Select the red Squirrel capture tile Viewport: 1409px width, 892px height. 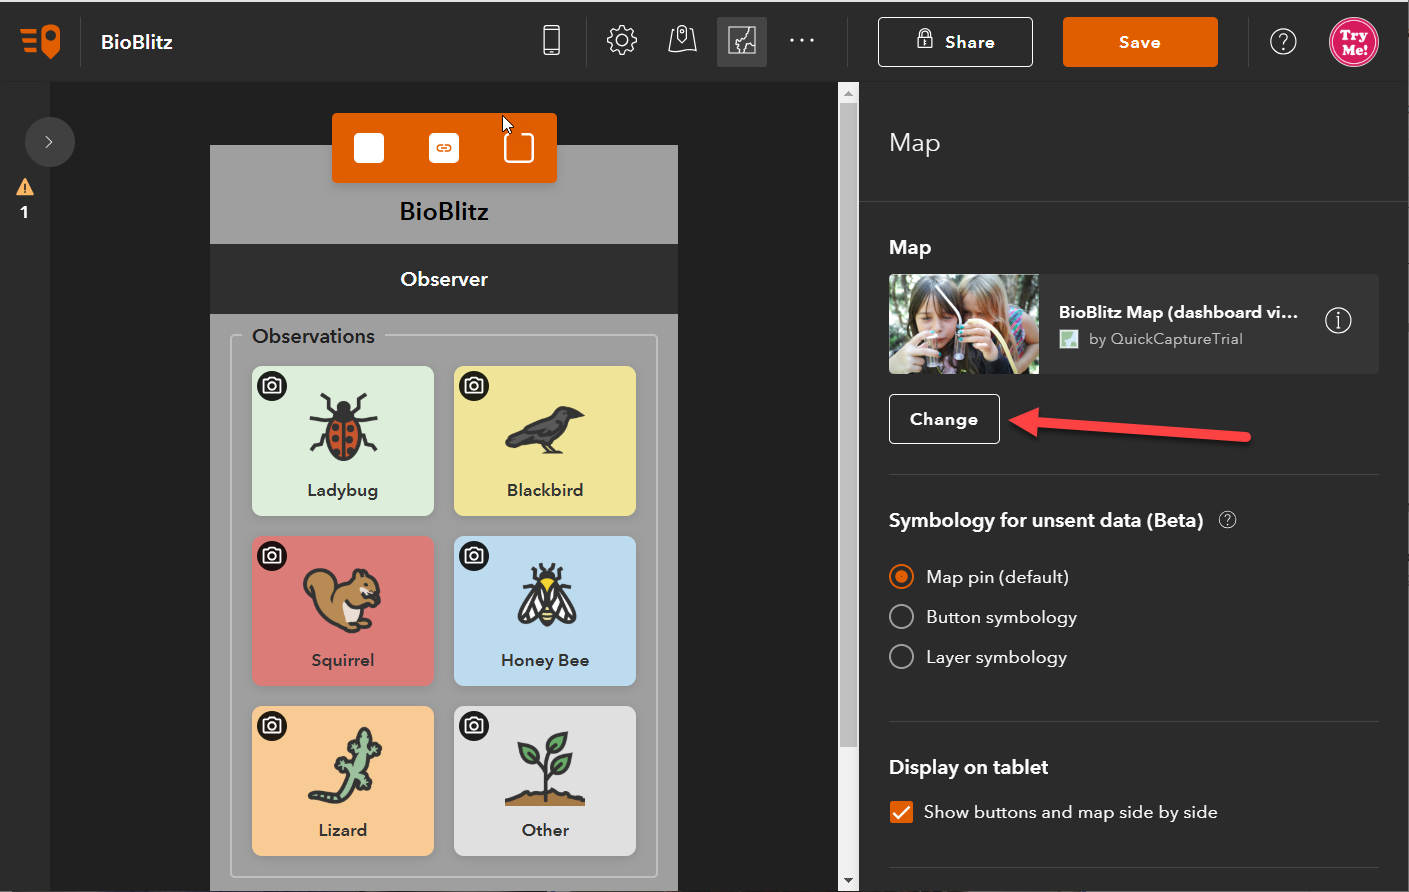click(343, 611)
